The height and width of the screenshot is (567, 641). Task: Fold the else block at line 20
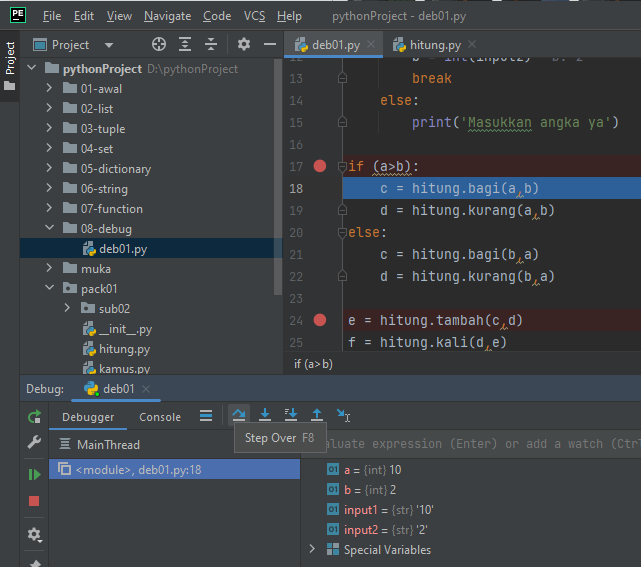342,233
